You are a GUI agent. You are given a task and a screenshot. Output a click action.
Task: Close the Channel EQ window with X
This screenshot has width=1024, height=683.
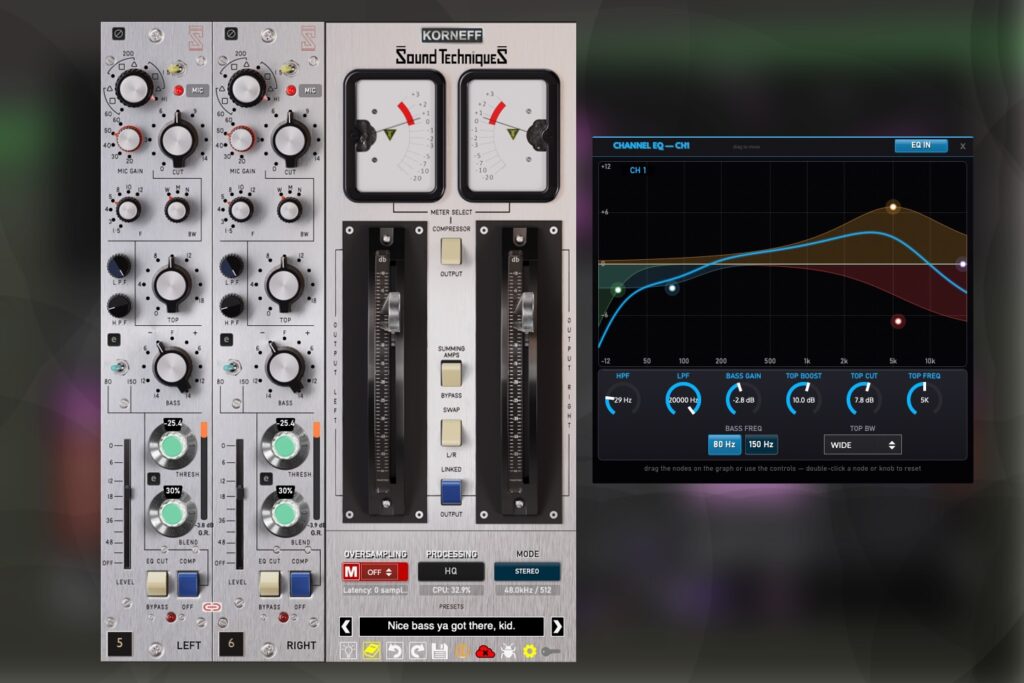963,146
